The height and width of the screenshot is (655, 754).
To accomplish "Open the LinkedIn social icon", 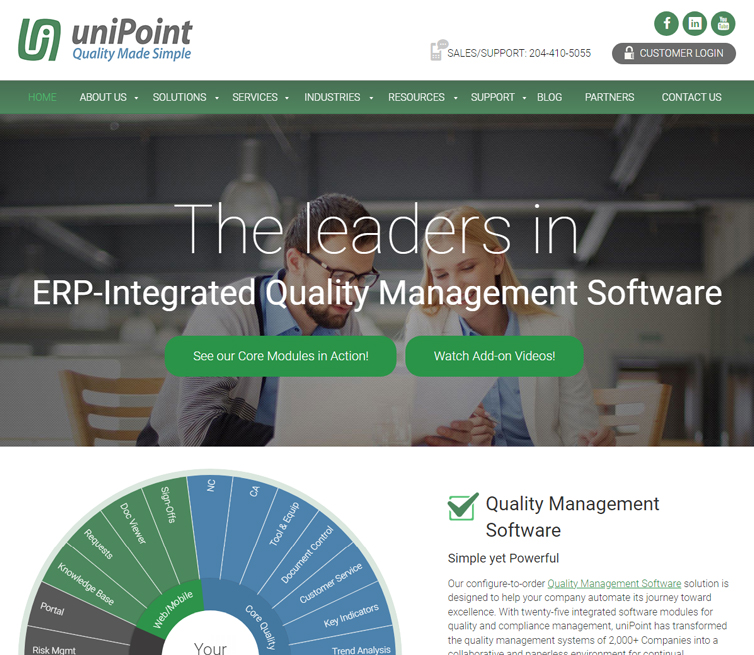I will point(695,23).
